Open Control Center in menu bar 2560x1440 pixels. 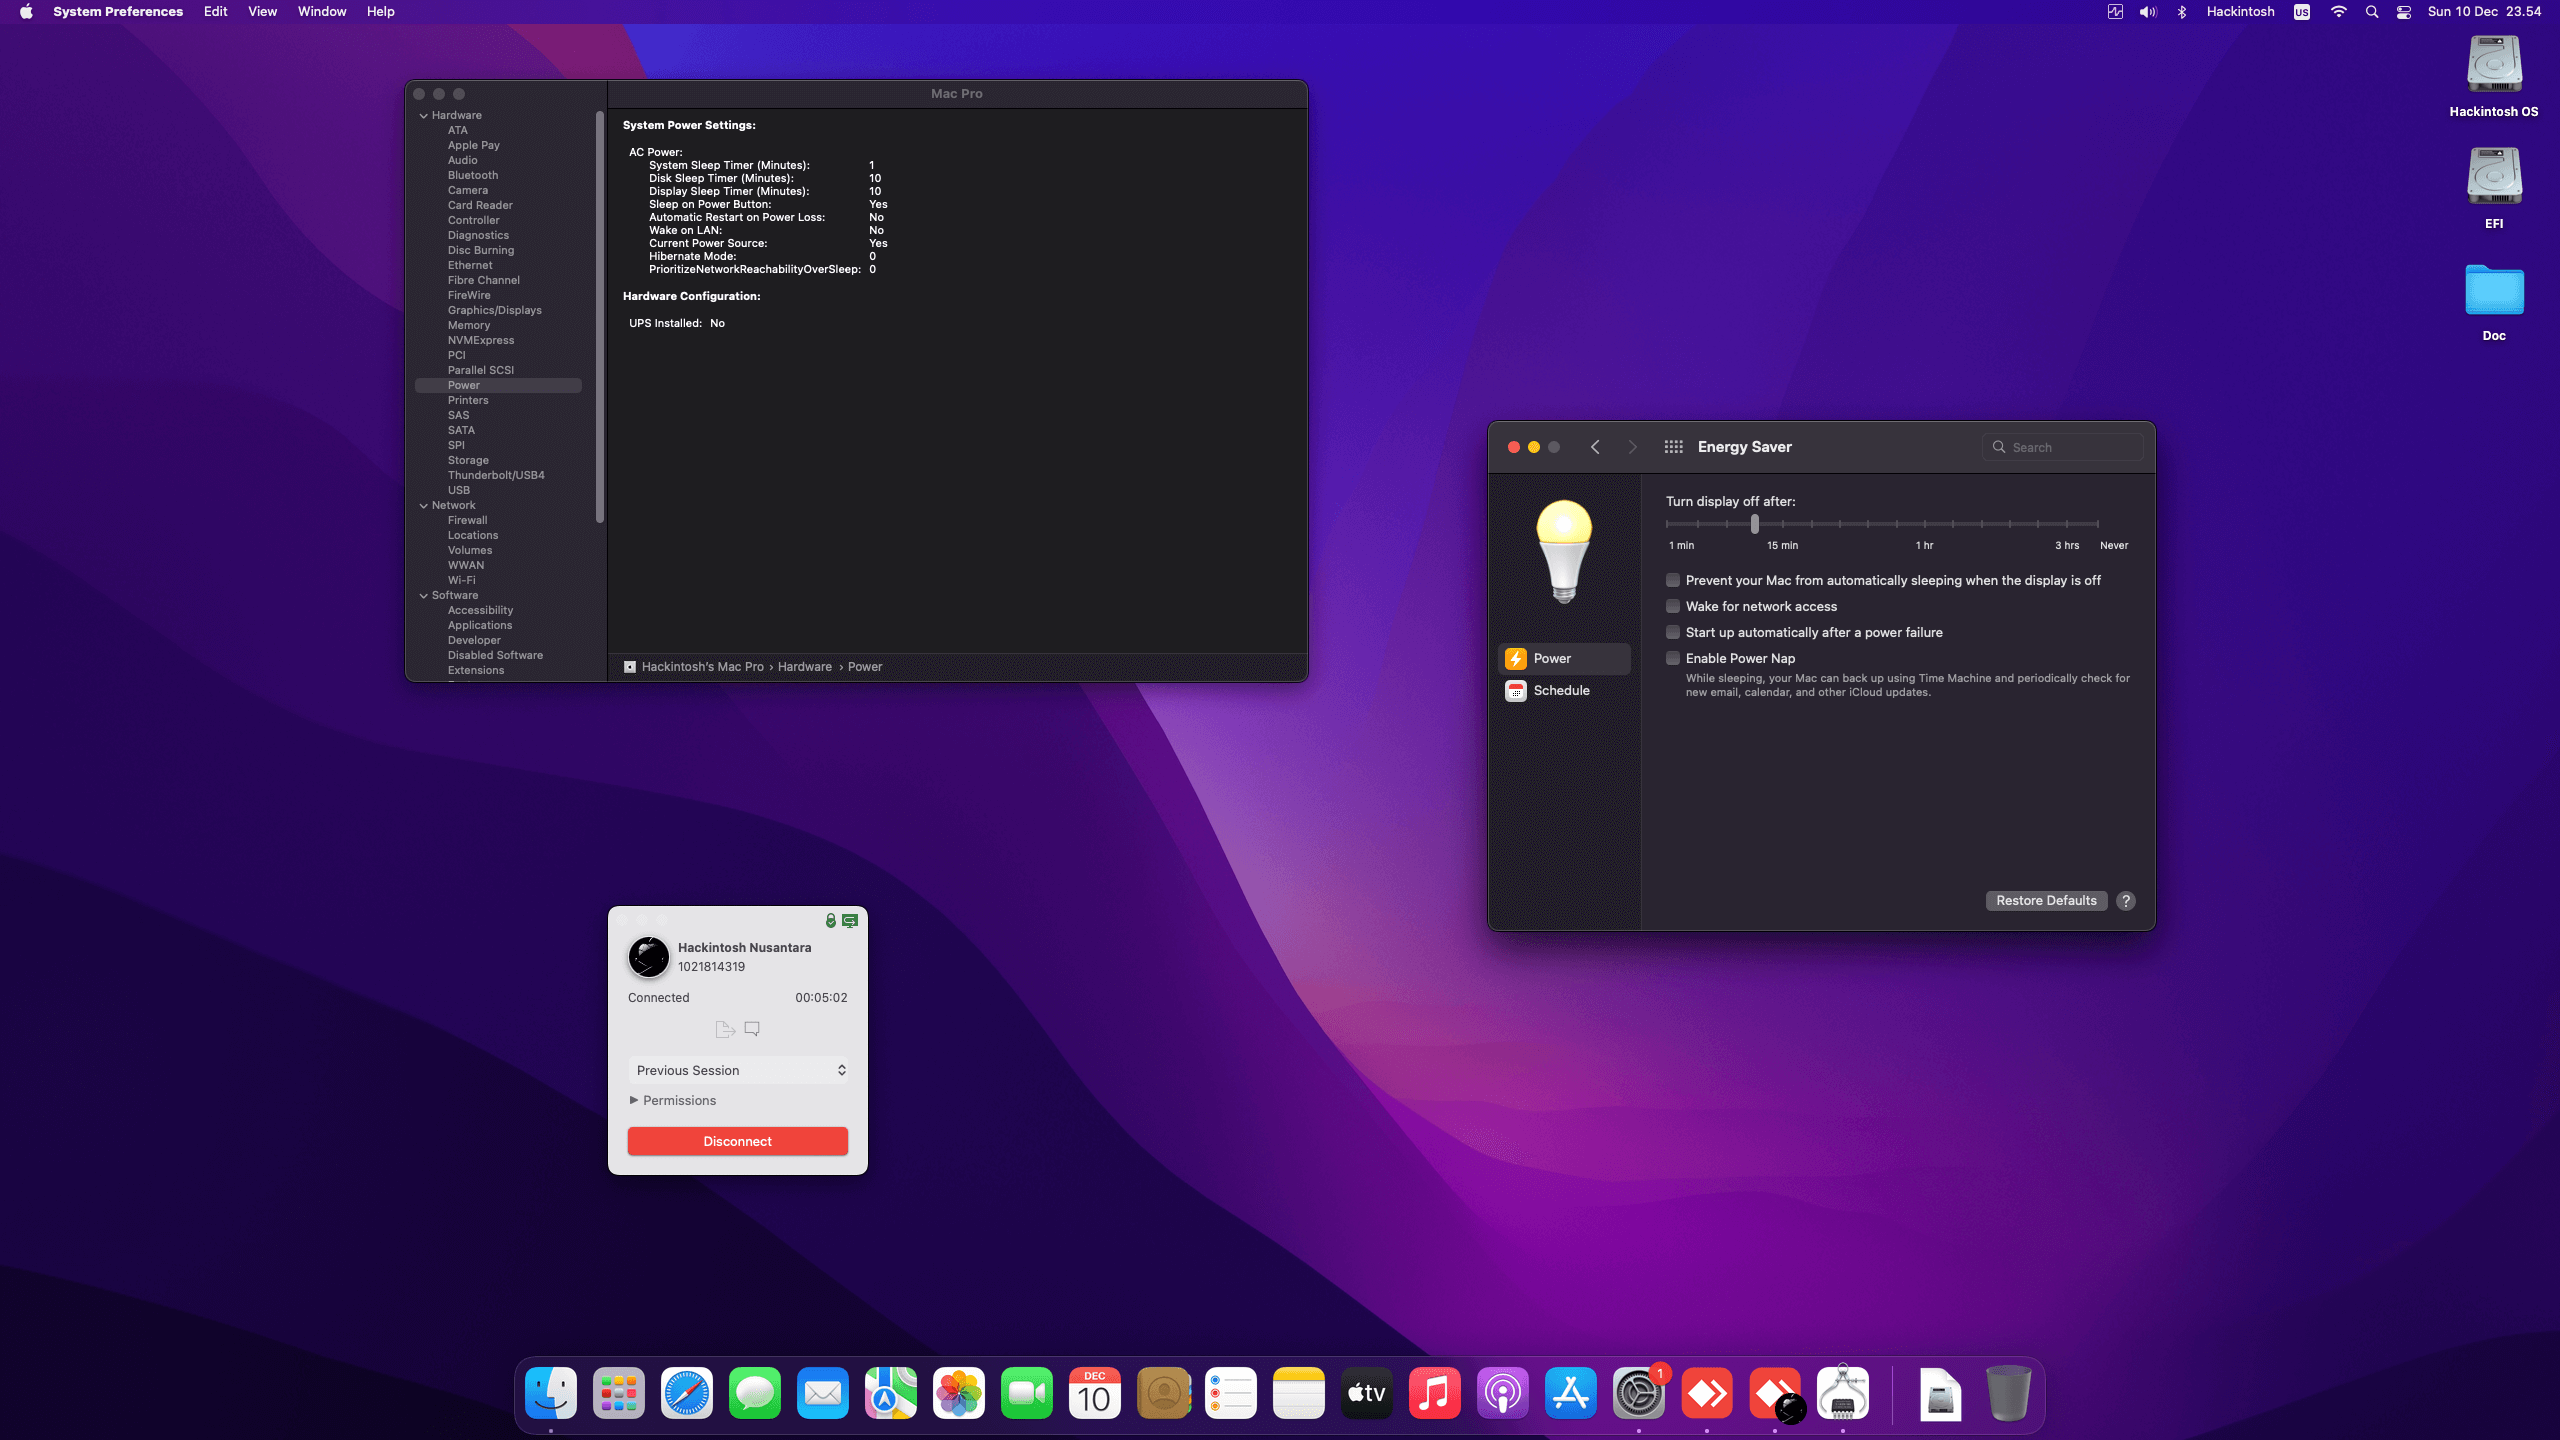tap(2404, 12)
